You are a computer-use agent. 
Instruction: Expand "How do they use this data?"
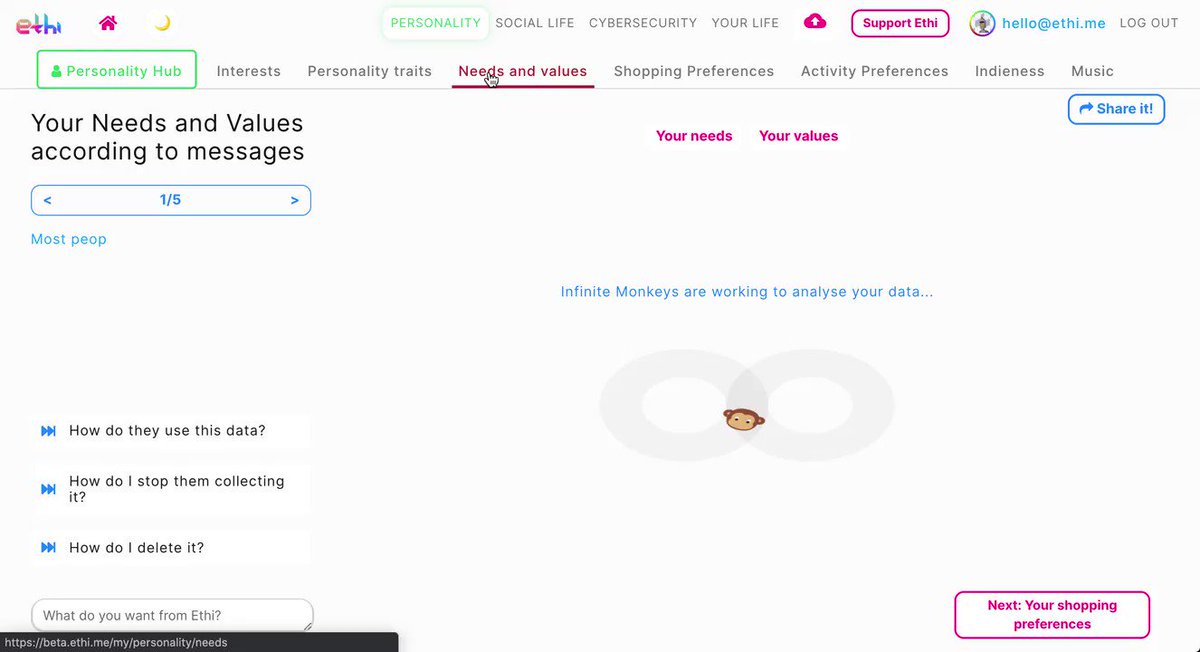click(171, 431)
